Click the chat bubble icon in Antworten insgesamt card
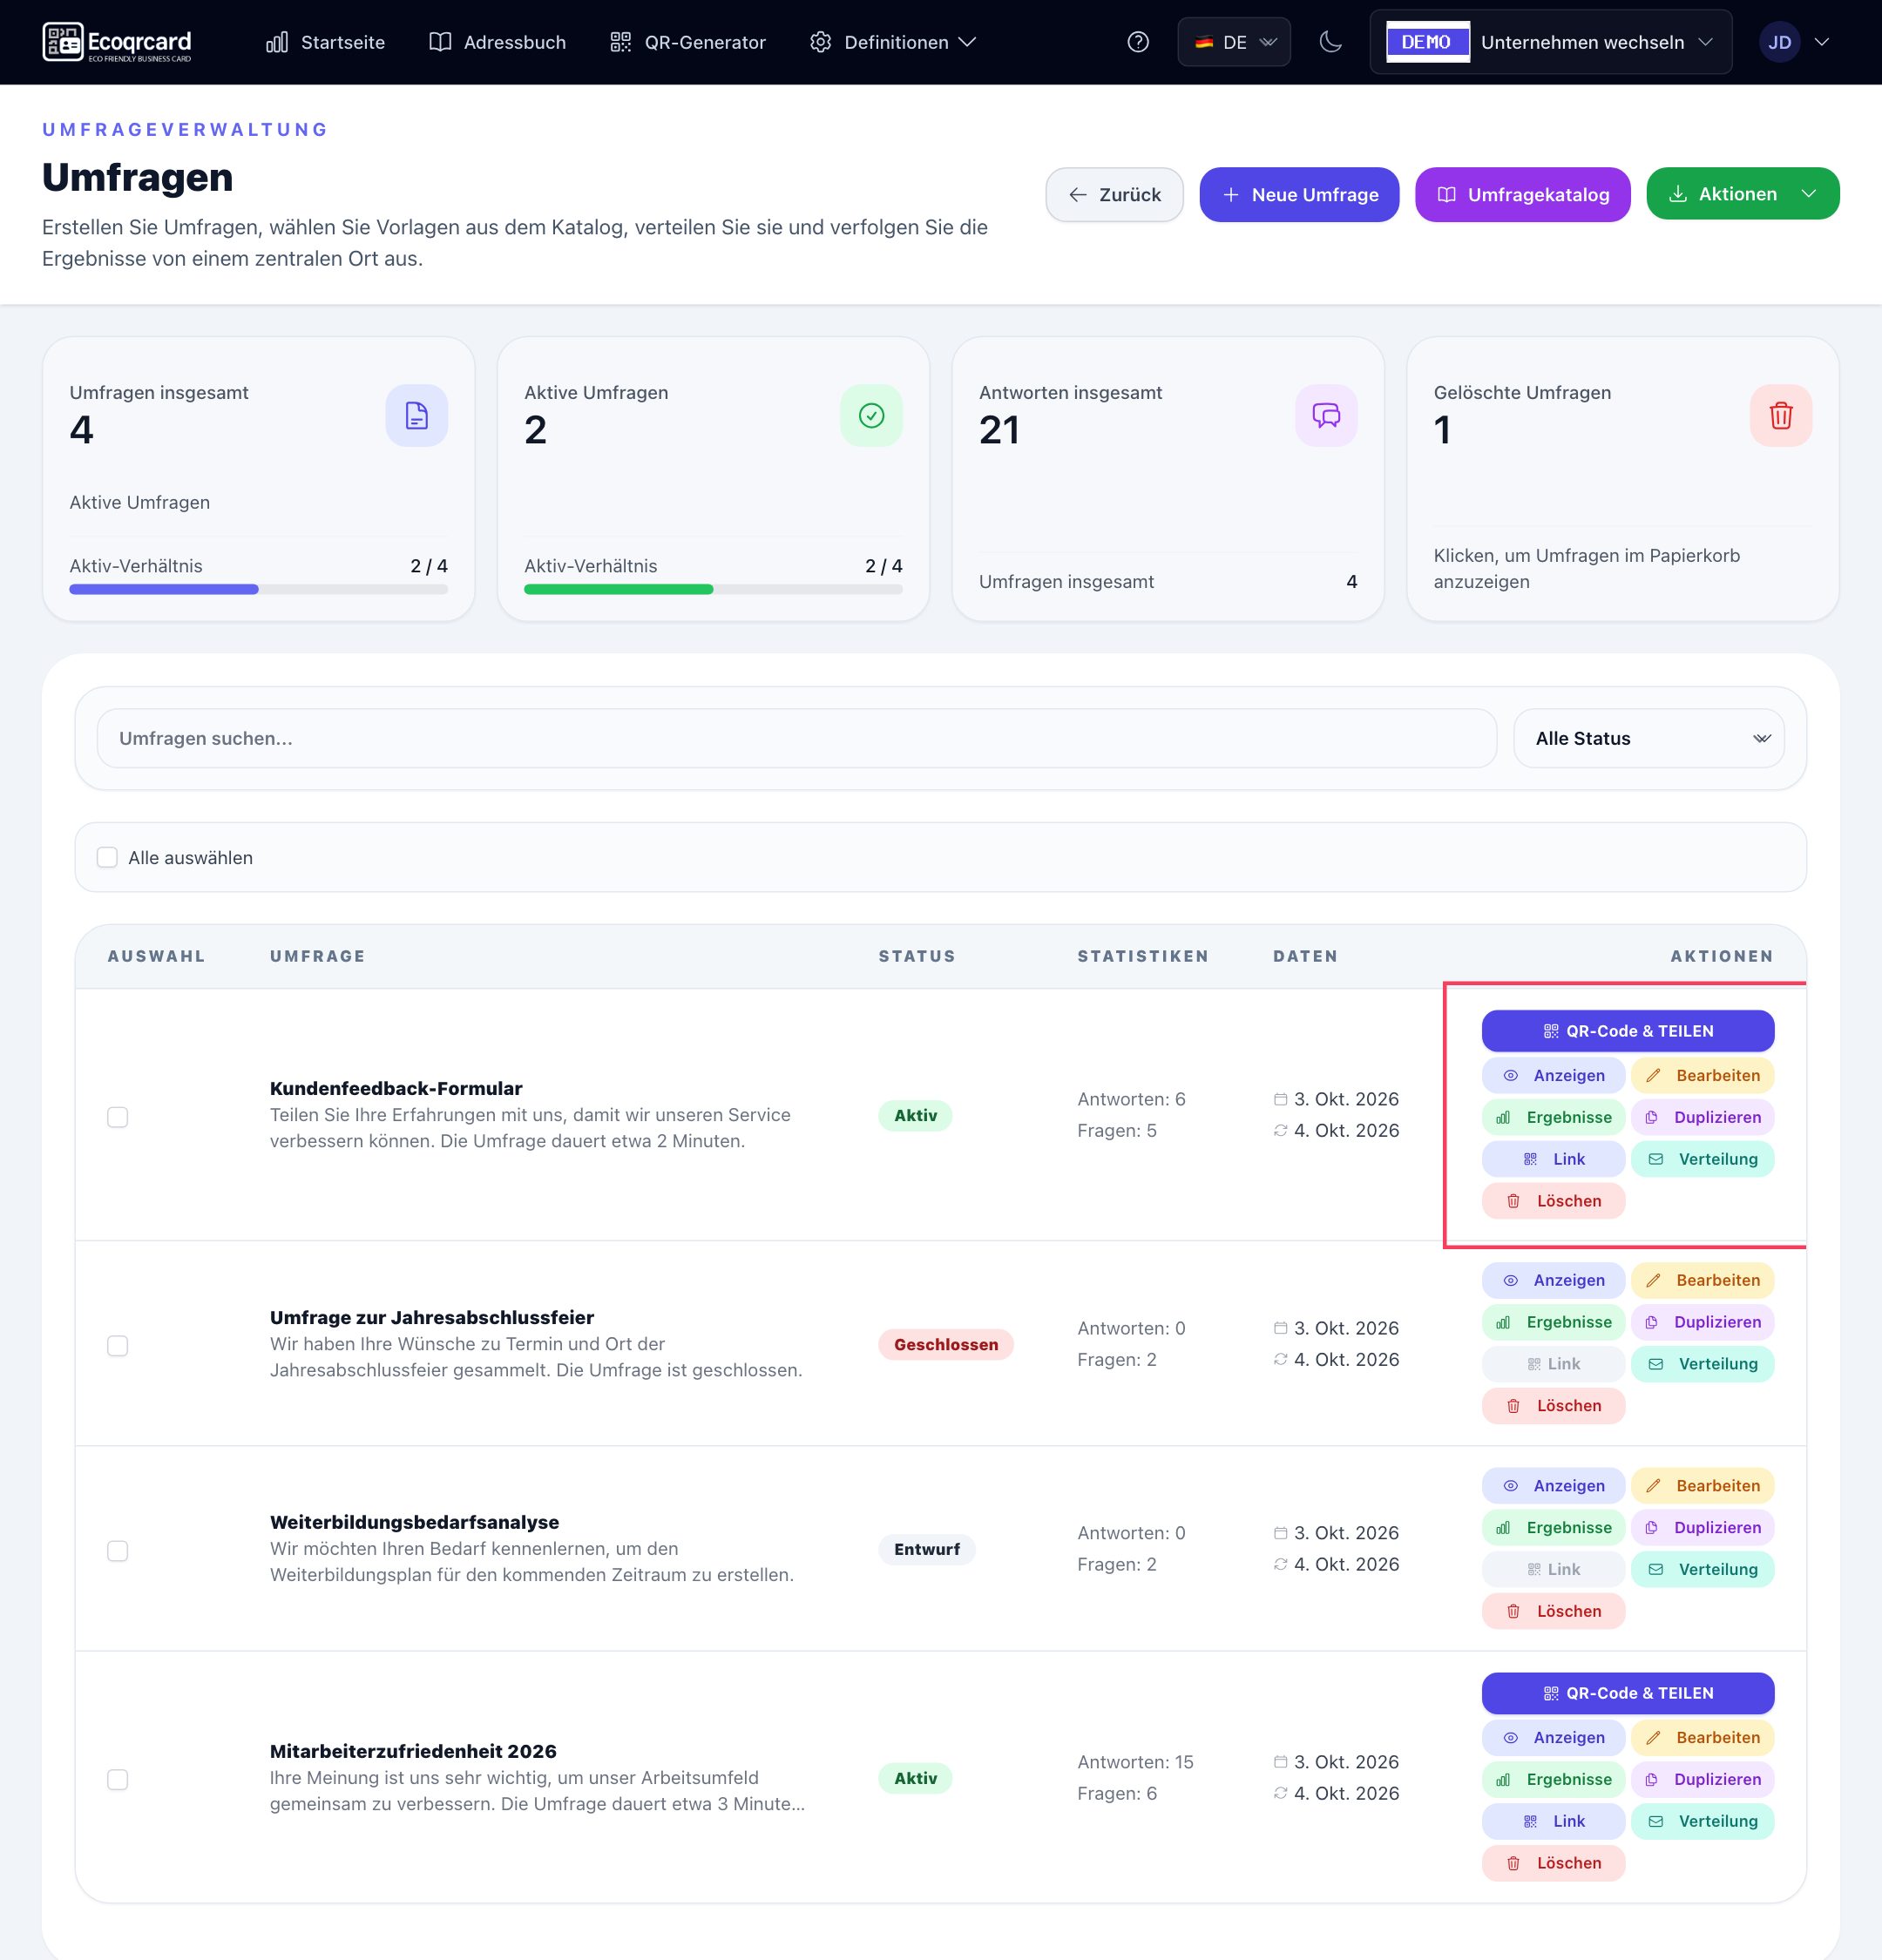 (x=1326, y=415)
